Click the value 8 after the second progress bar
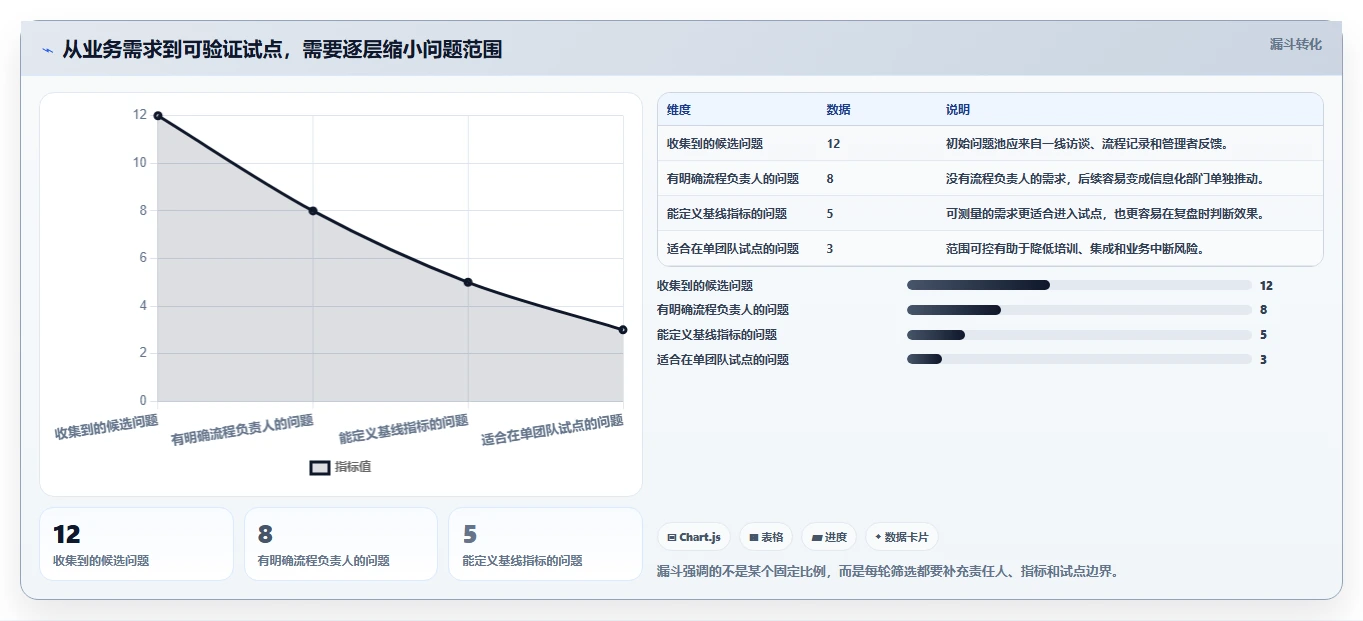The image size is (1363, 621). (1264, 310)
